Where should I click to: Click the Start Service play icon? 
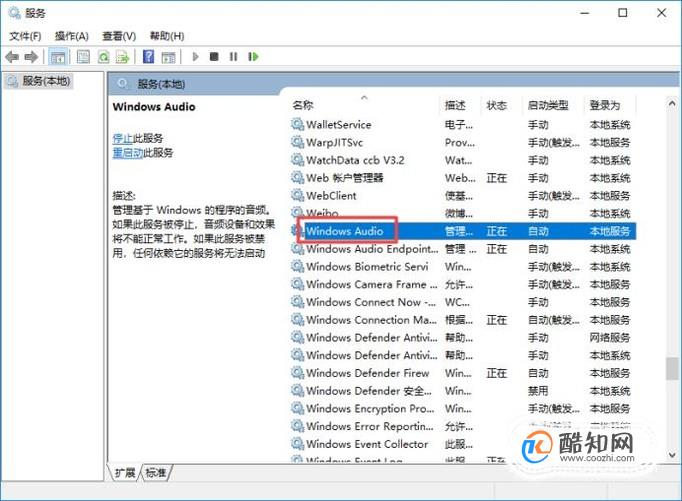[x=195, y=57]
